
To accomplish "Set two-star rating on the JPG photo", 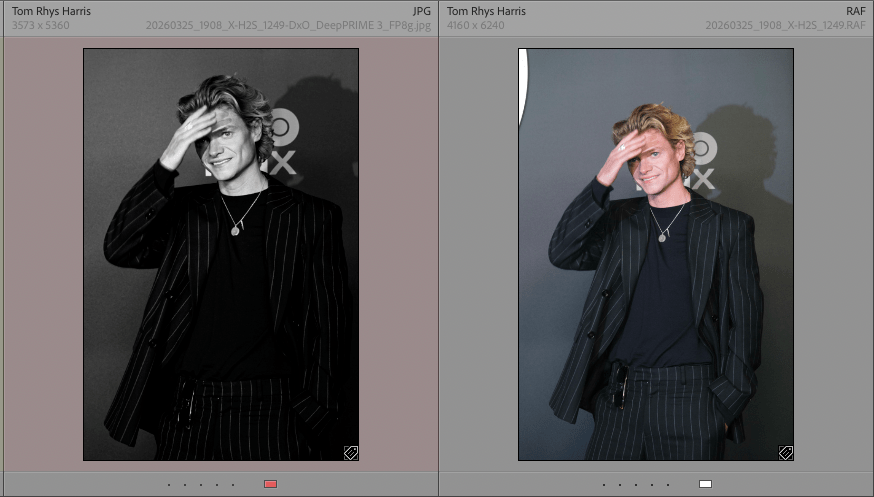I will [185, 485].
